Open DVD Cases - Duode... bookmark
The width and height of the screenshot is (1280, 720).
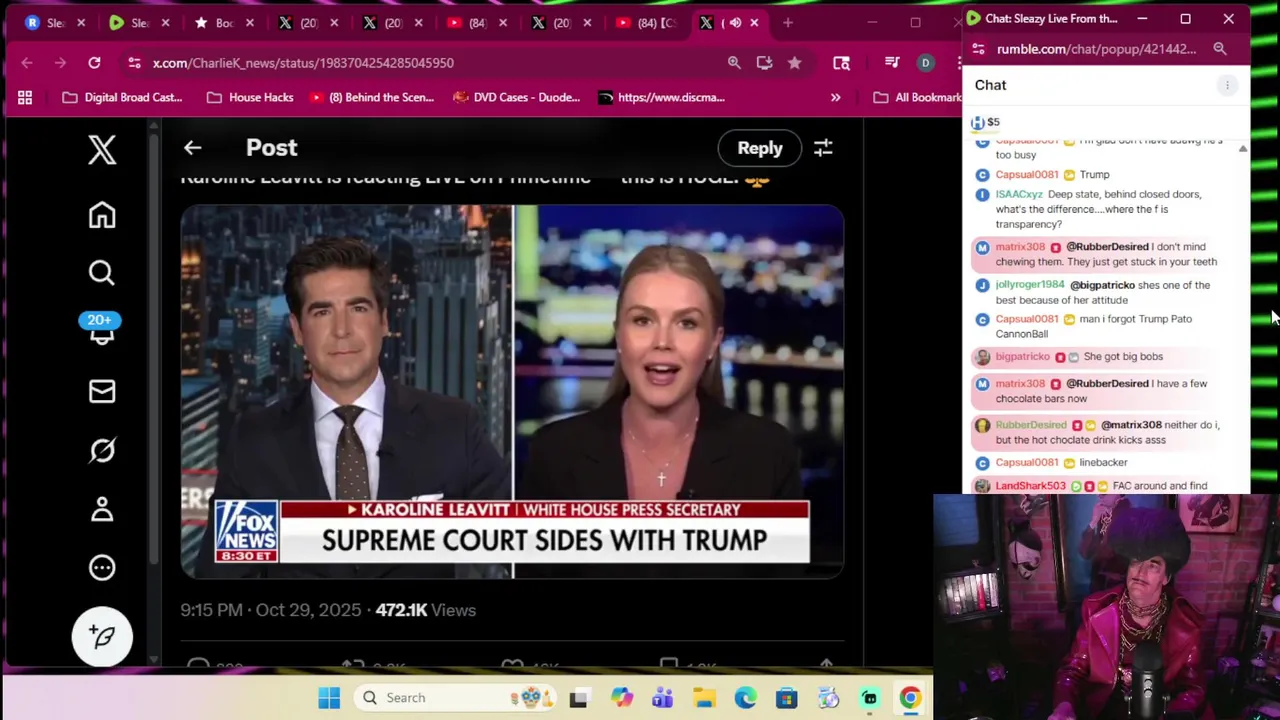tap(516, 97)
